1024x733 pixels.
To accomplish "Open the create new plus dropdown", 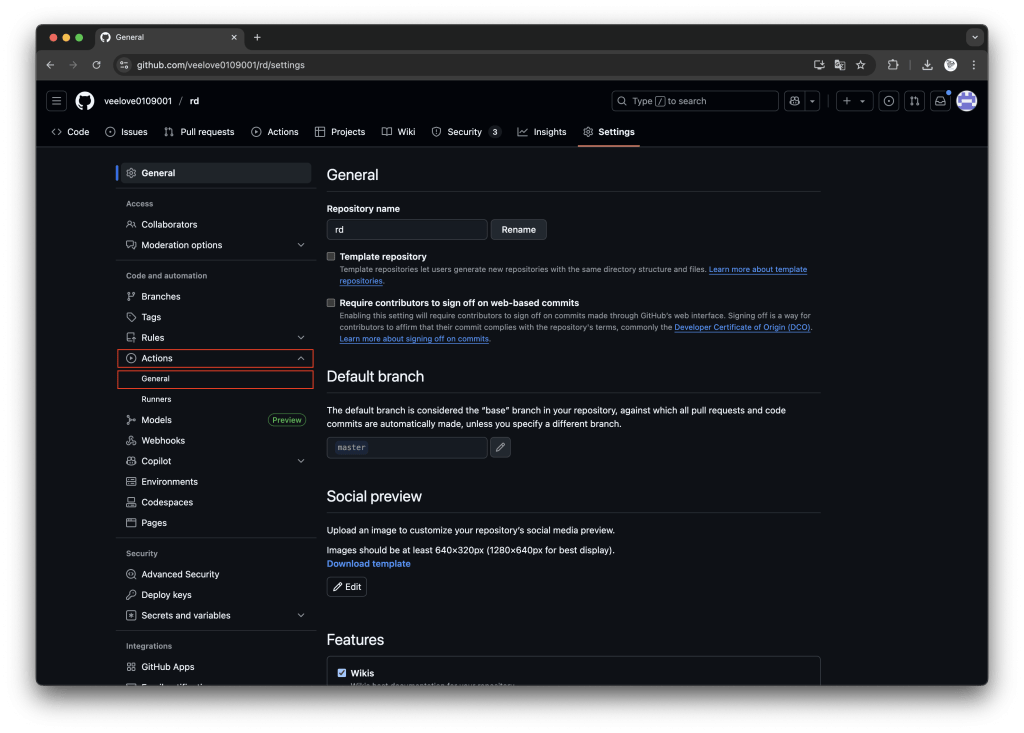I will pyautogui.click(x=853, y=101).
